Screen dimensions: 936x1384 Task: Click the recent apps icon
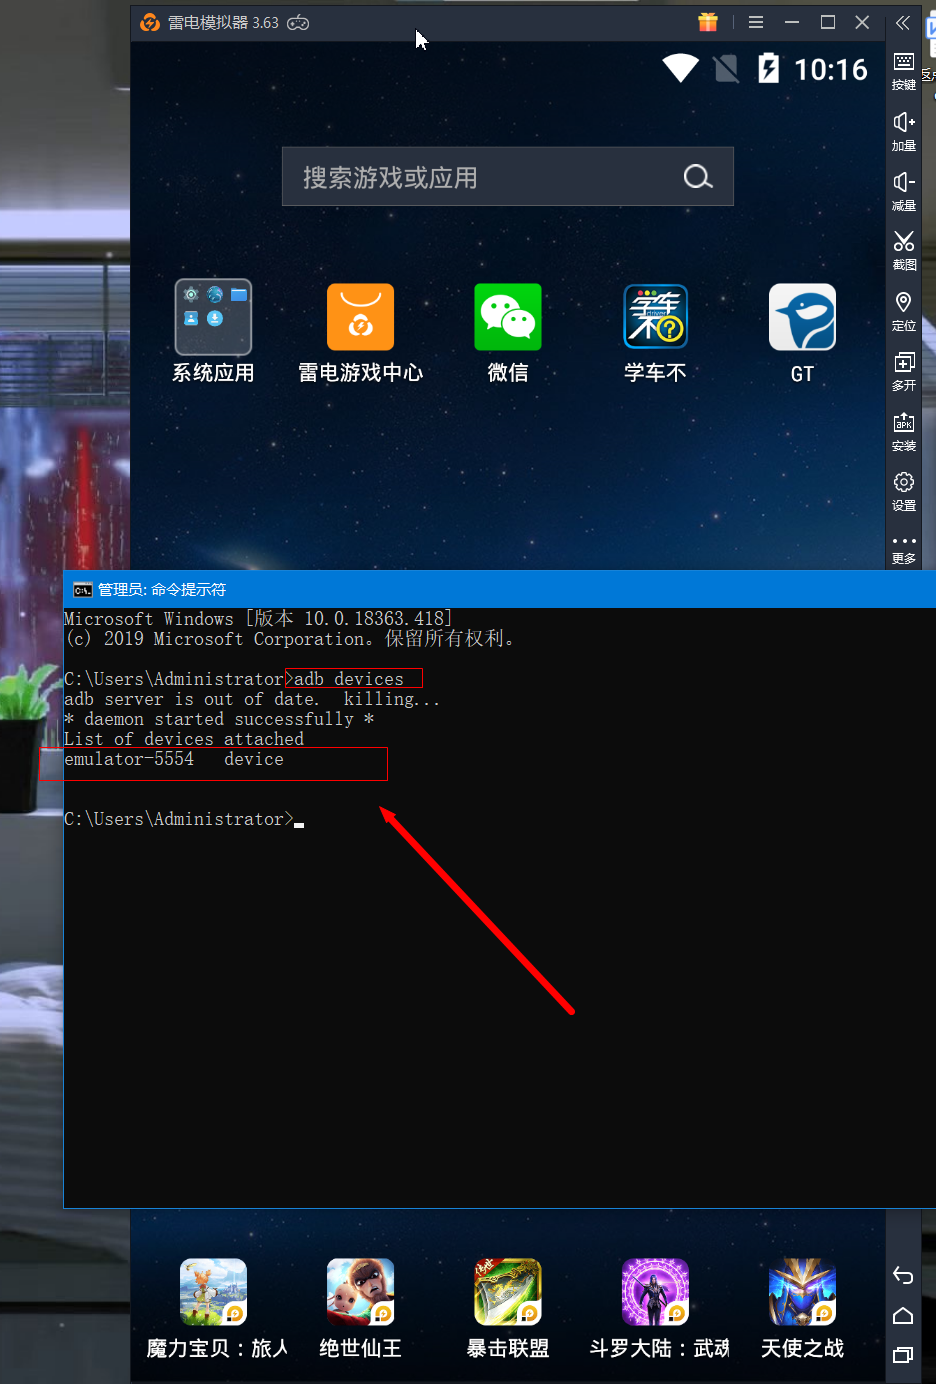(x=903, y=1355)
